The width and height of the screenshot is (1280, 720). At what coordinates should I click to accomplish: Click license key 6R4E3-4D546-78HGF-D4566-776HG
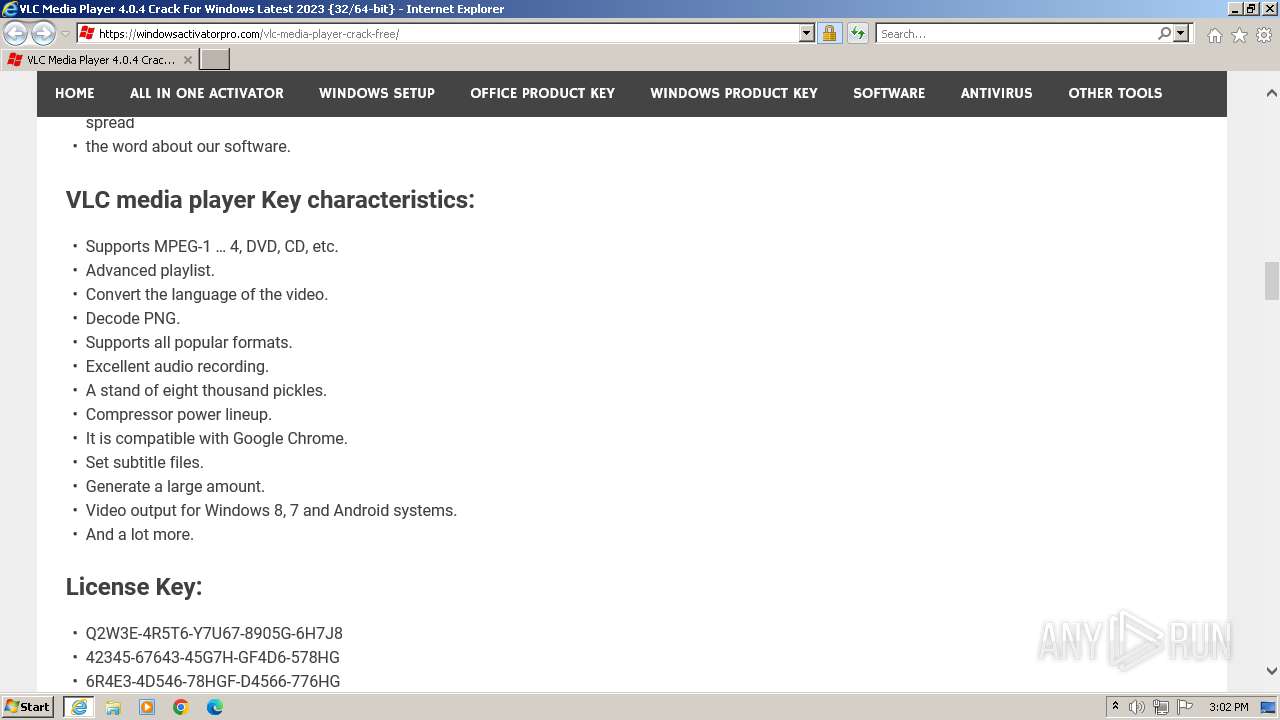pyautogui.click(x=213, y=682)
